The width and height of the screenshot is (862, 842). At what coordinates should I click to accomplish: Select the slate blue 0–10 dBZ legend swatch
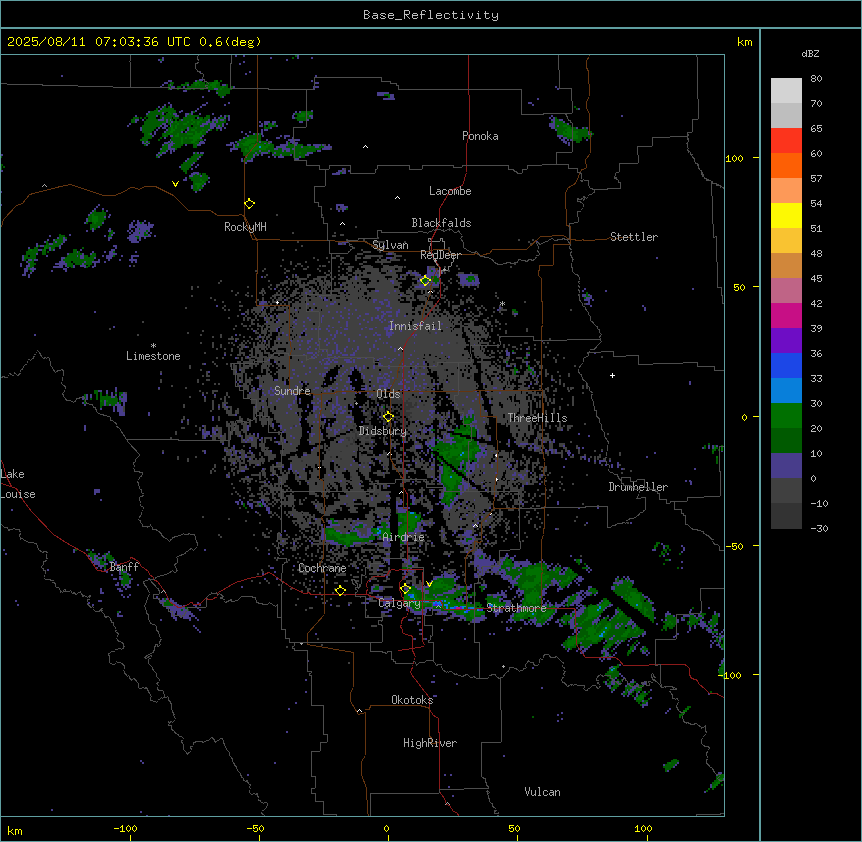tap(786, 466)
